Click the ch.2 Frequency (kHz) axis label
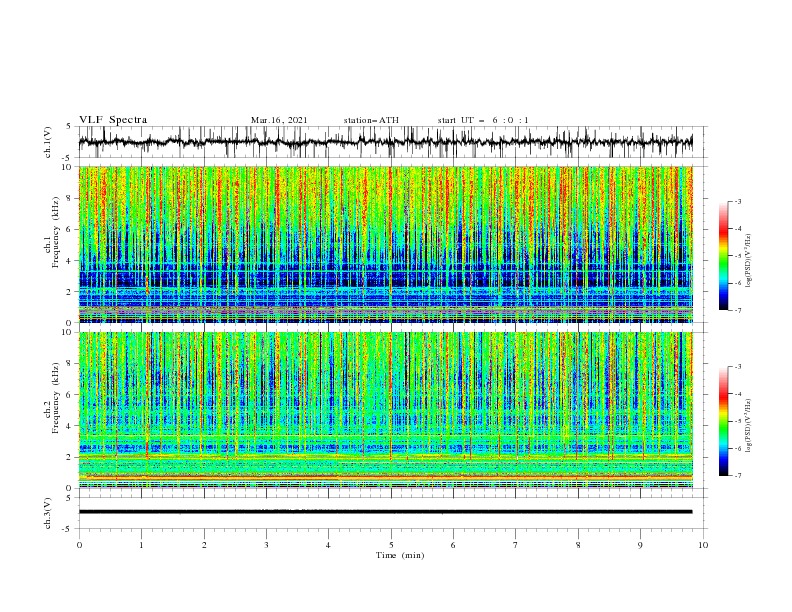The image size is (792, 612). 52,397
